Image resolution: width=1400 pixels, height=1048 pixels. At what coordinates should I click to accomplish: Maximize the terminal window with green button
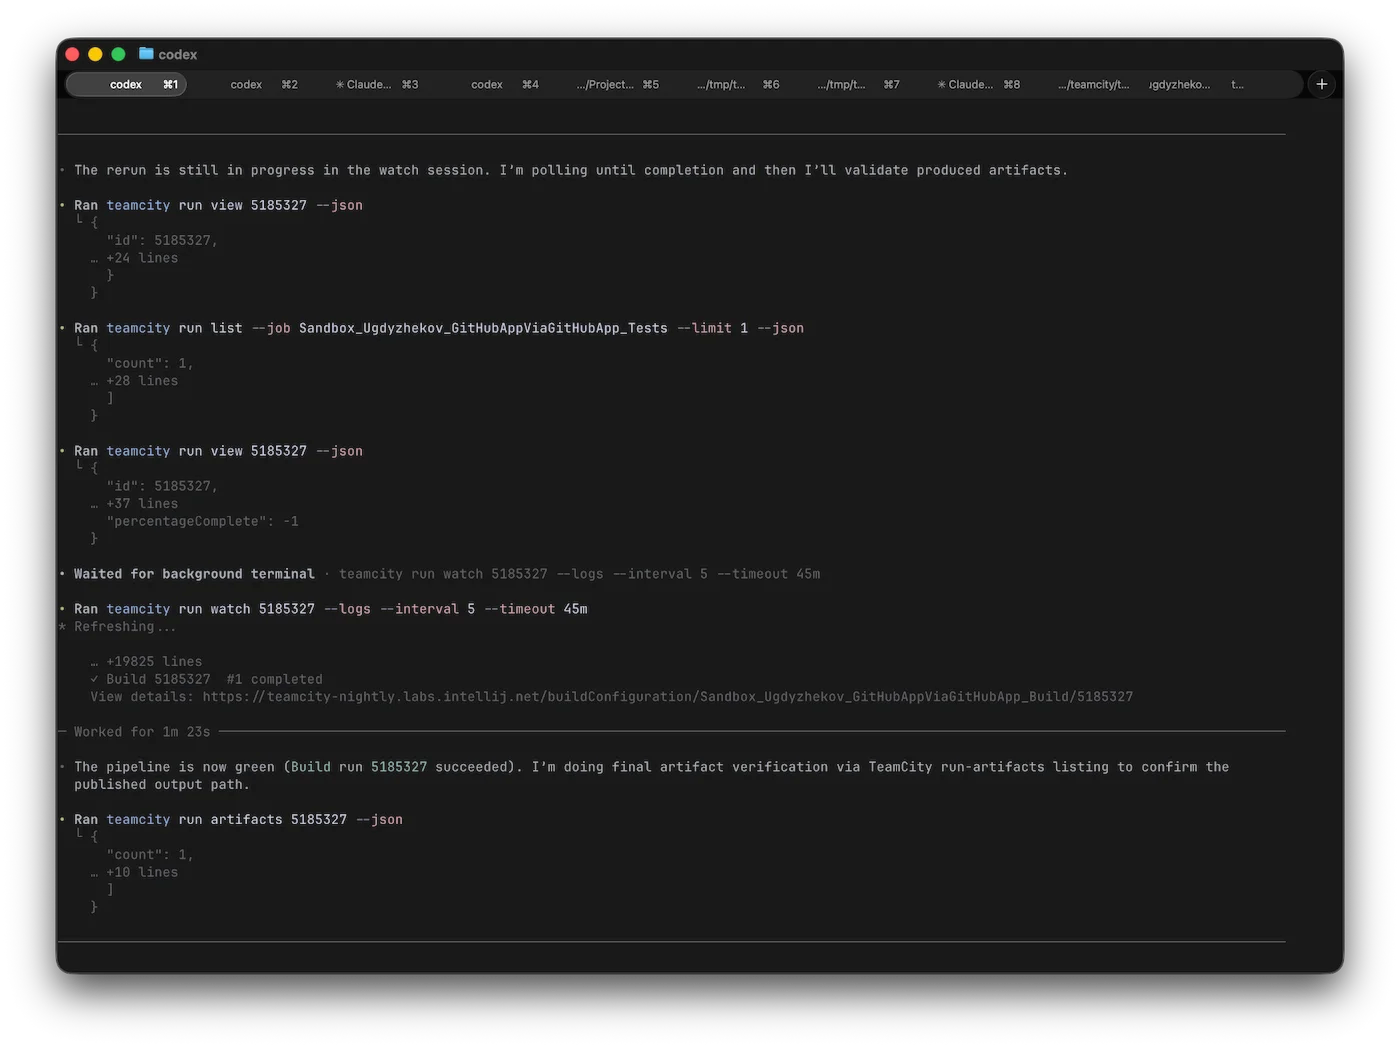click(118, 54)
